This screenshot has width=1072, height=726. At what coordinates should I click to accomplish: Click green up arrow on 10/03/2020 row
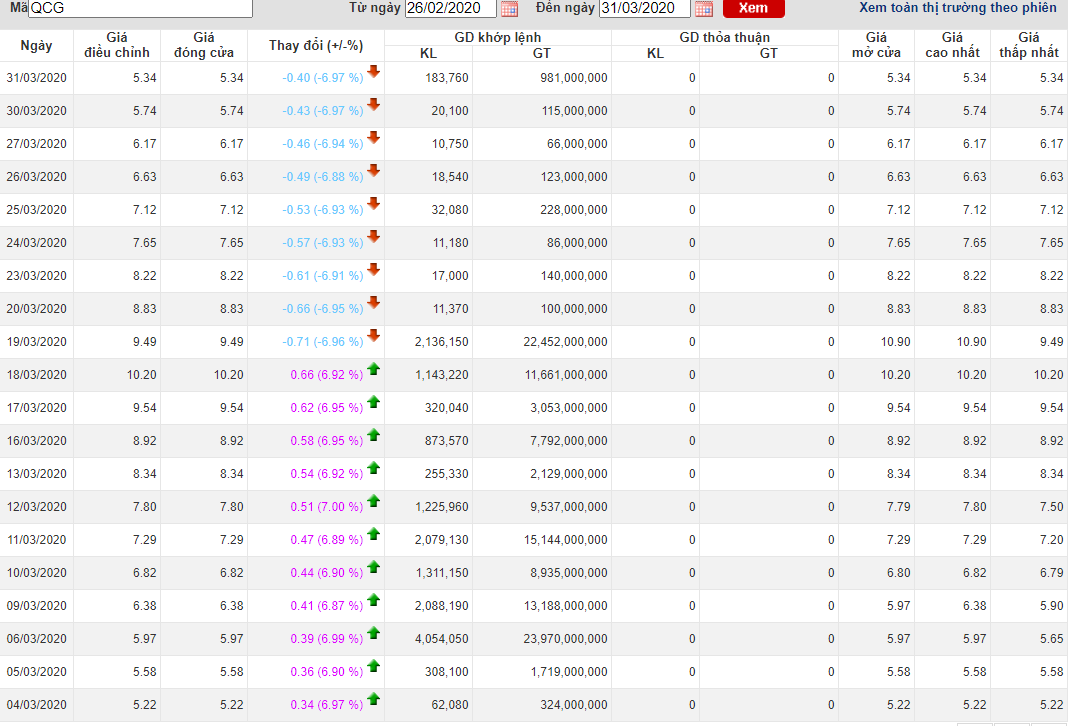pos(373,567)
